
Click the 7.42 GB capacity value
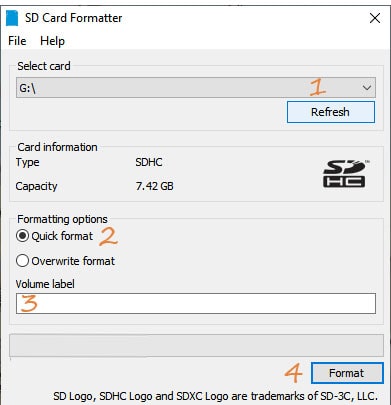click(154, 186)
